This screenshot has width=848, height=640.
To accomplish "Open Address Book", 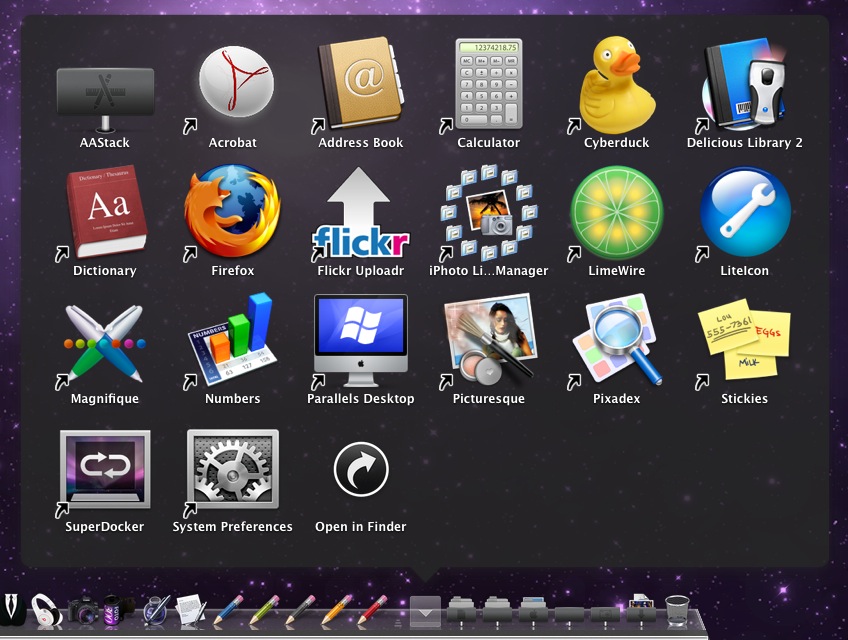I will pyautogui.click(x=361, y=83).
